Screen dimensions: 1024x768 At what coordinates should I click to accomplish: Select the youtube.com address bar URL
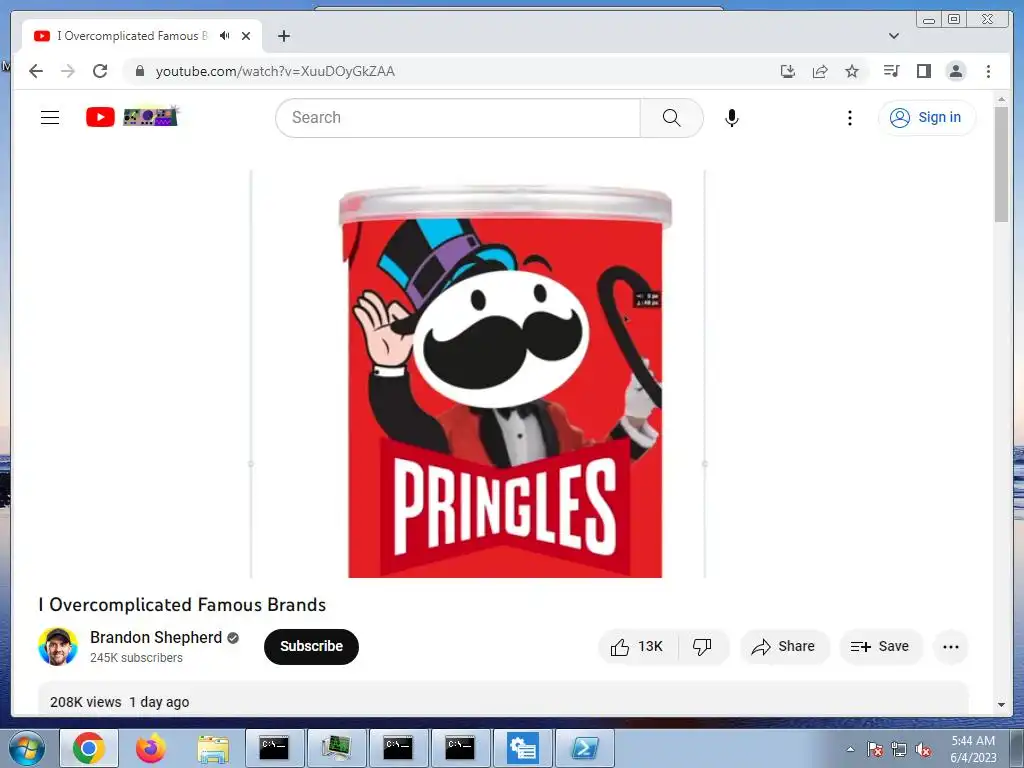pos(275,71)
